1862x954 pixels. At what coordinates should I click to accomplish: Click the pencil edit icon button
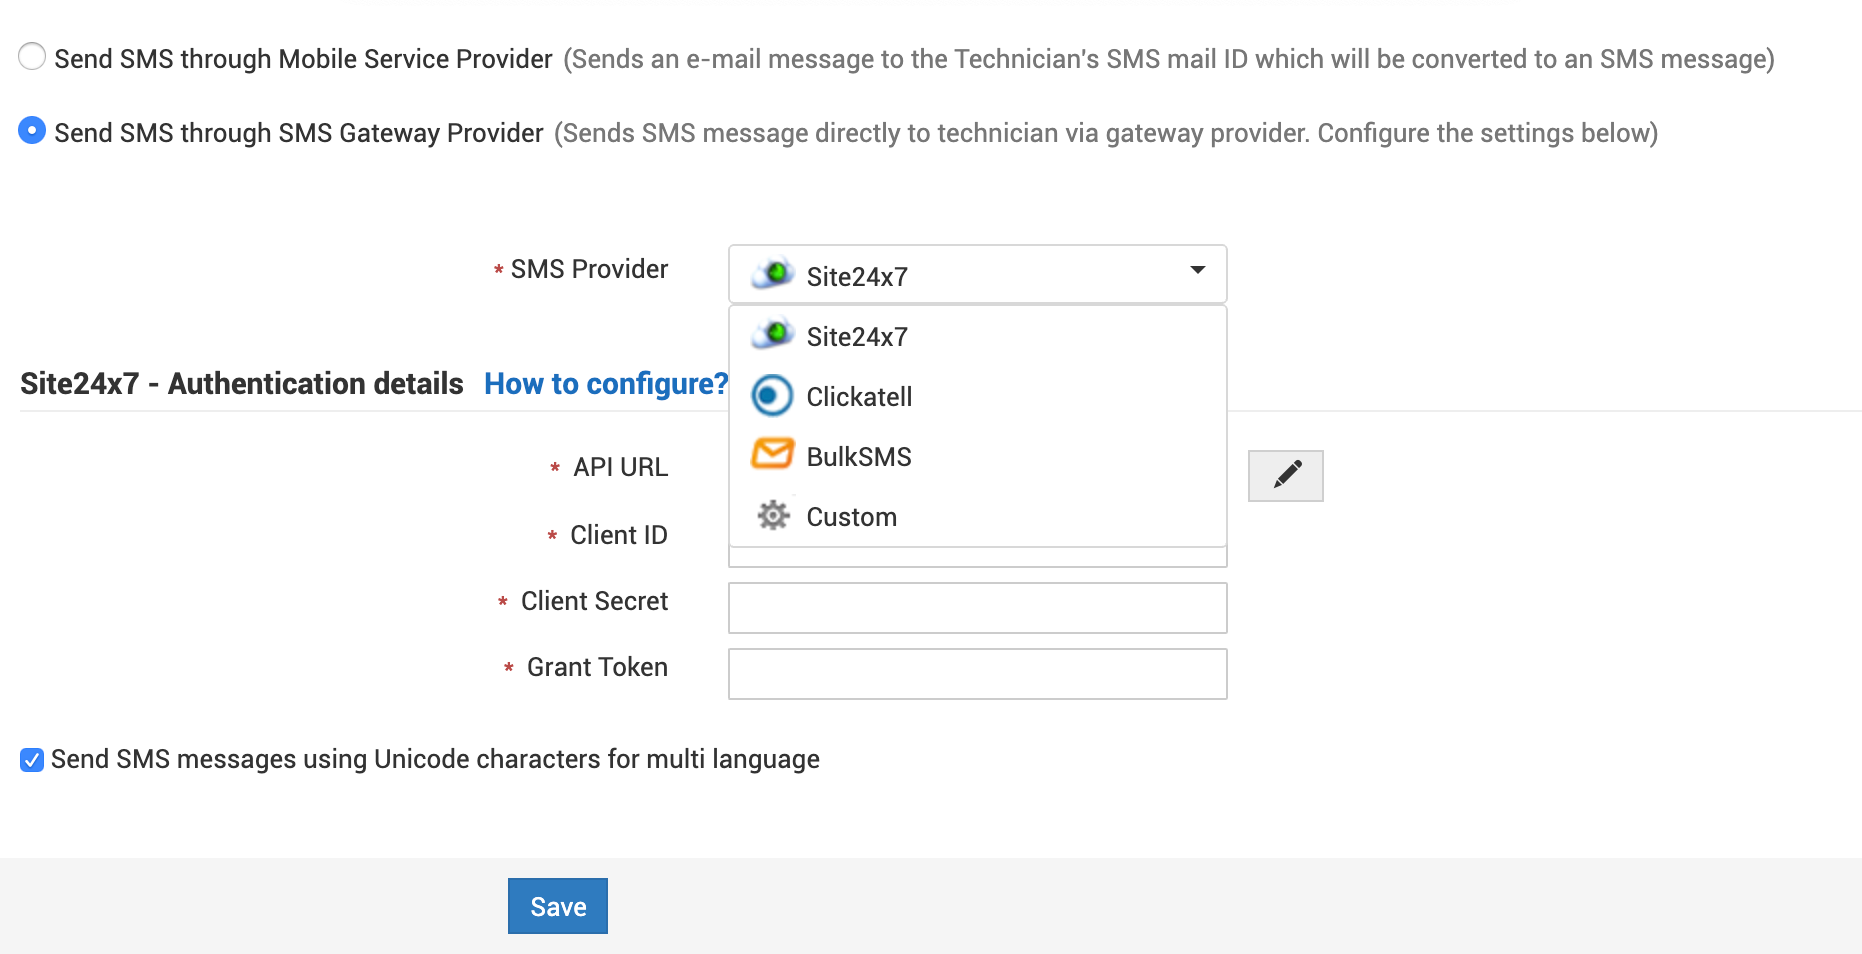pyautogui.click(x=1286, y=475)
